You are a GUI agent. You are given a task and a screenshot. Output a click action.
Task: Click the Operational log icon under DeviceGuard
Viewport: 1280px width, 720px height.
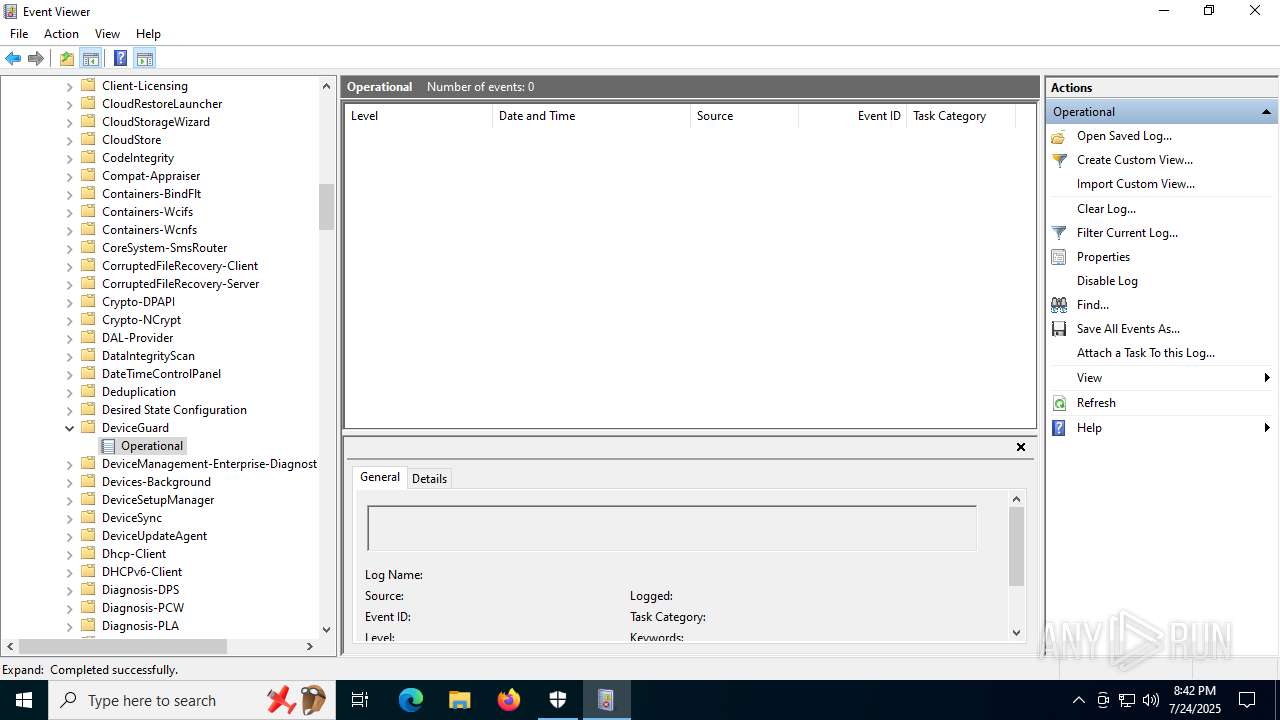[109, 446]
